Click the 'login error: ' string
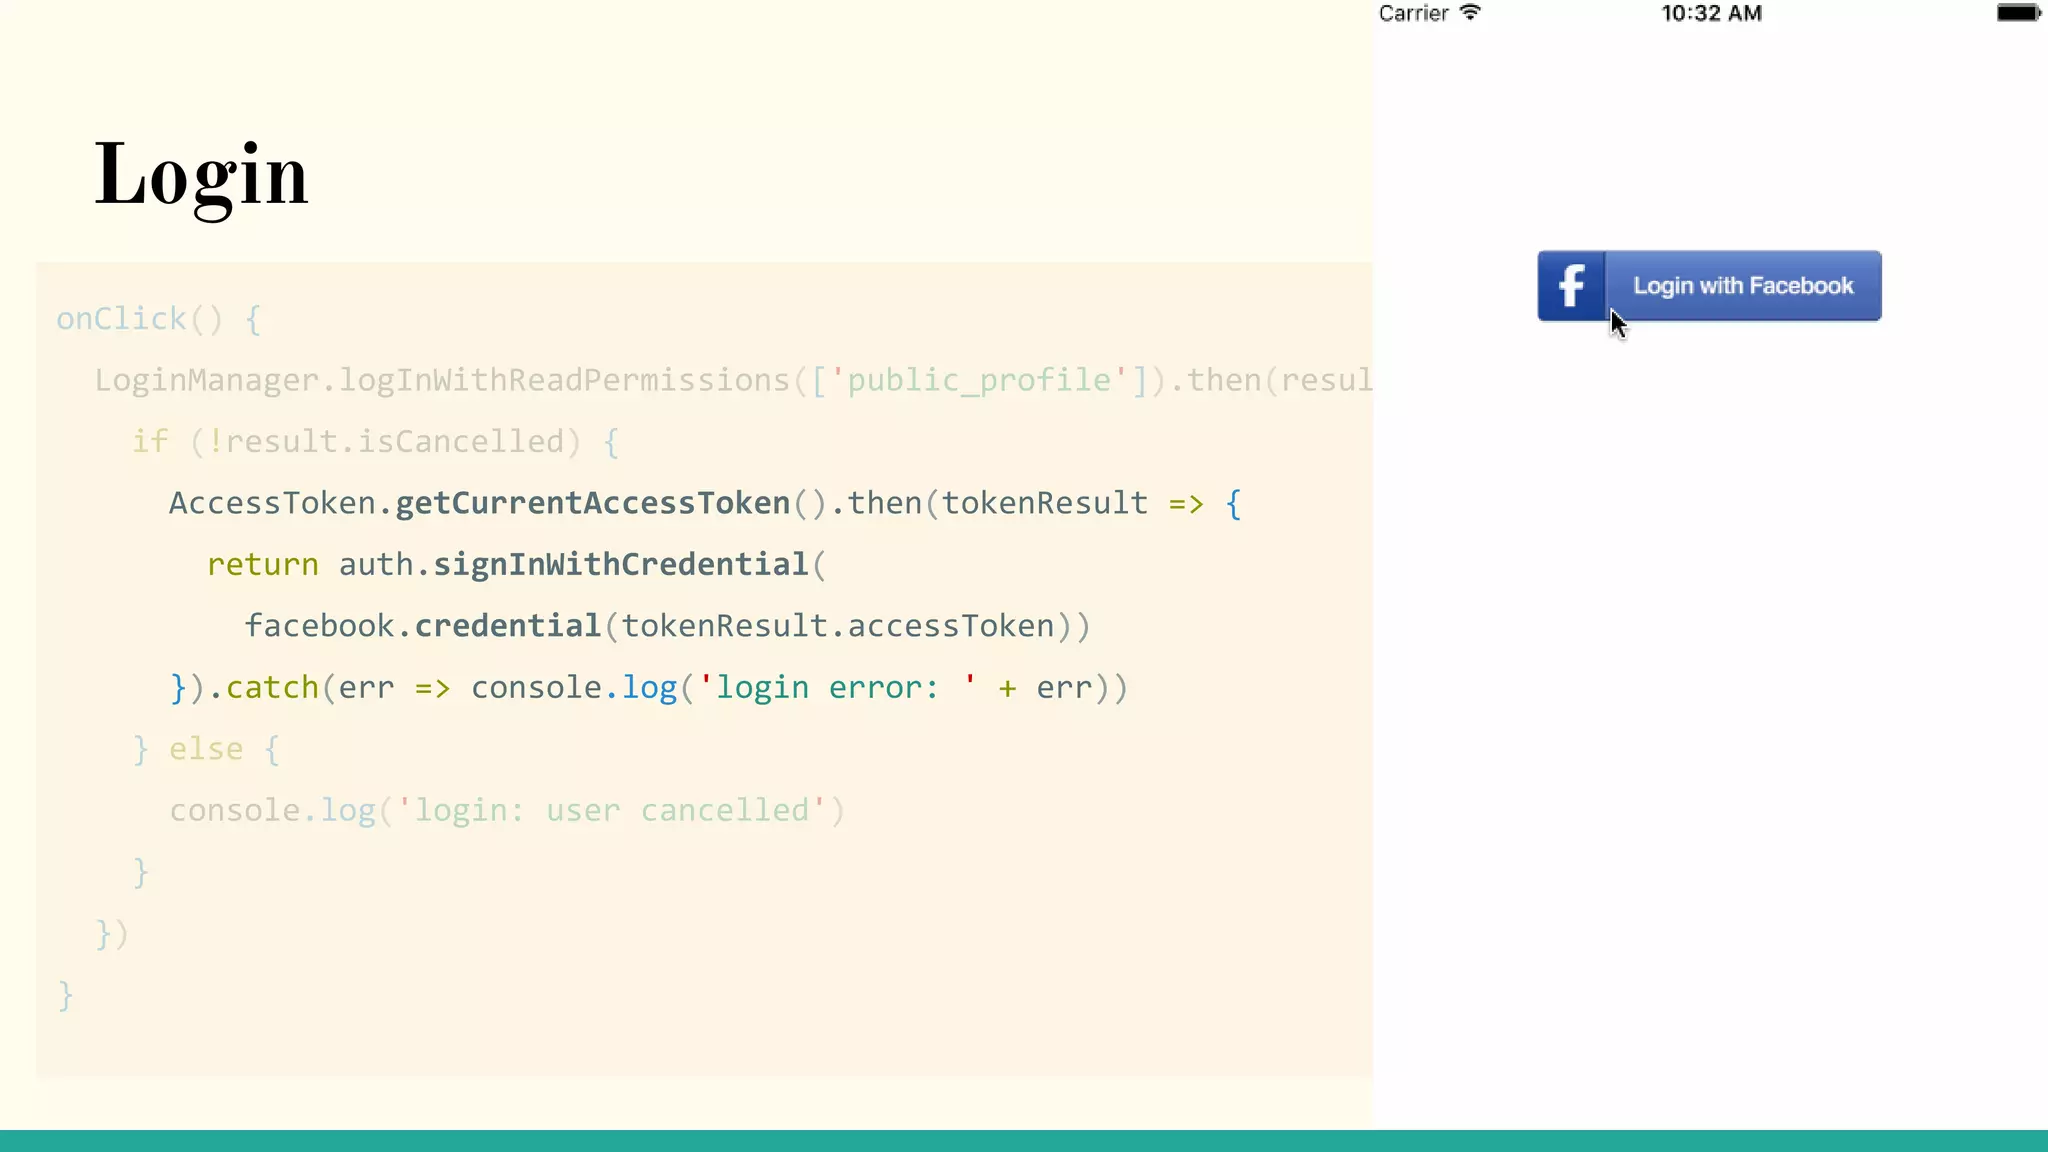 click(837, 688)
